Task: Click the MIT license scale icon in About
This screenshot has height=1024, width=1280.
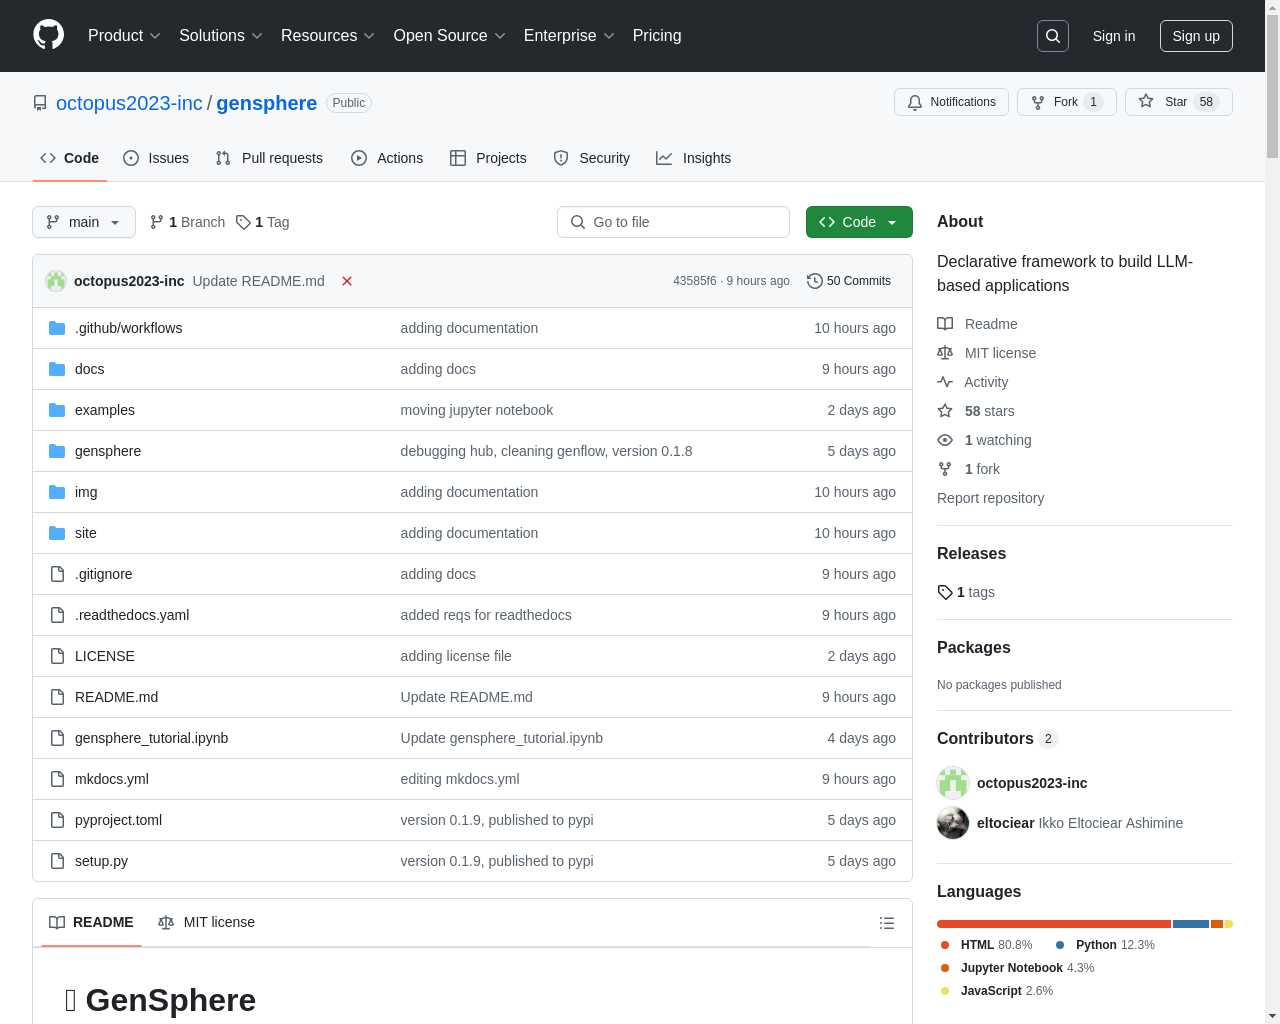Action: 945,353
